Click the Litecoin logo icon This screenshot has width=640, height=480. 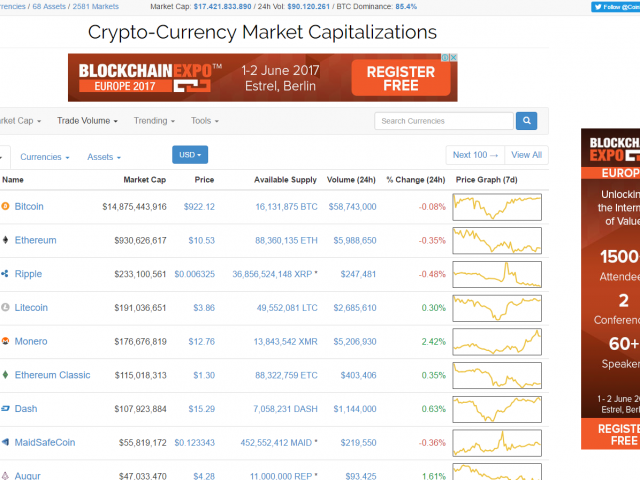(x=5, y=307)
